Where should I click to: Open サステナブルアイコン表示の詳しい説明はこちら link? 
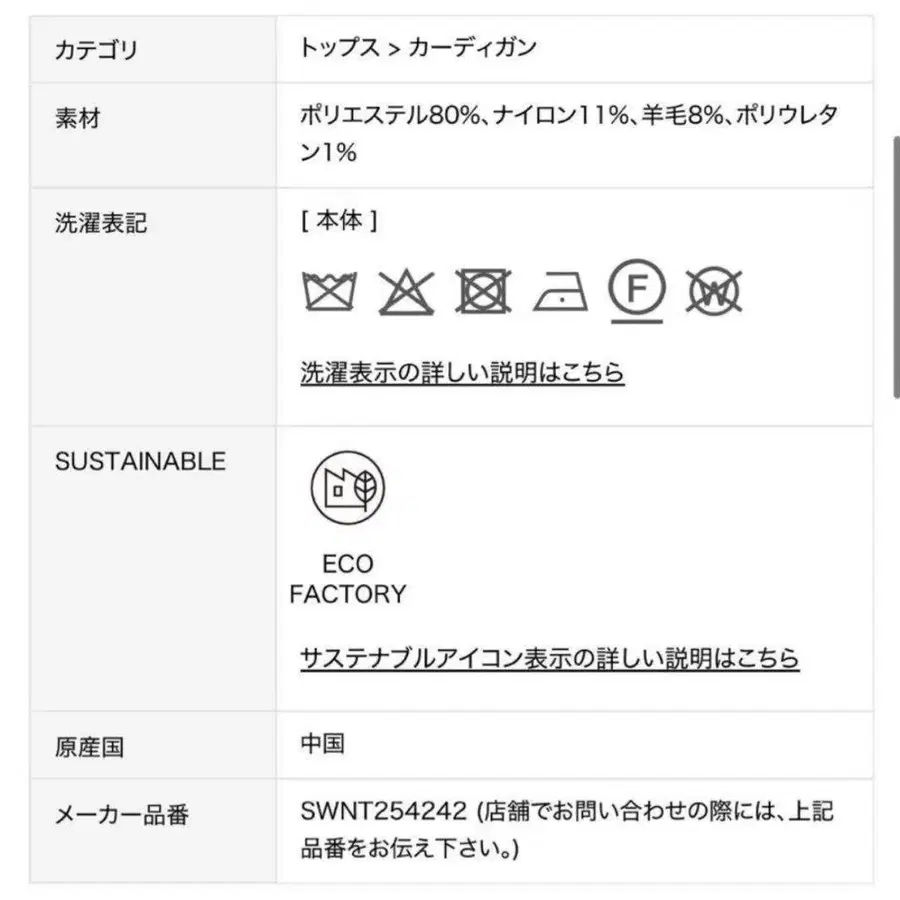(549, 658)
